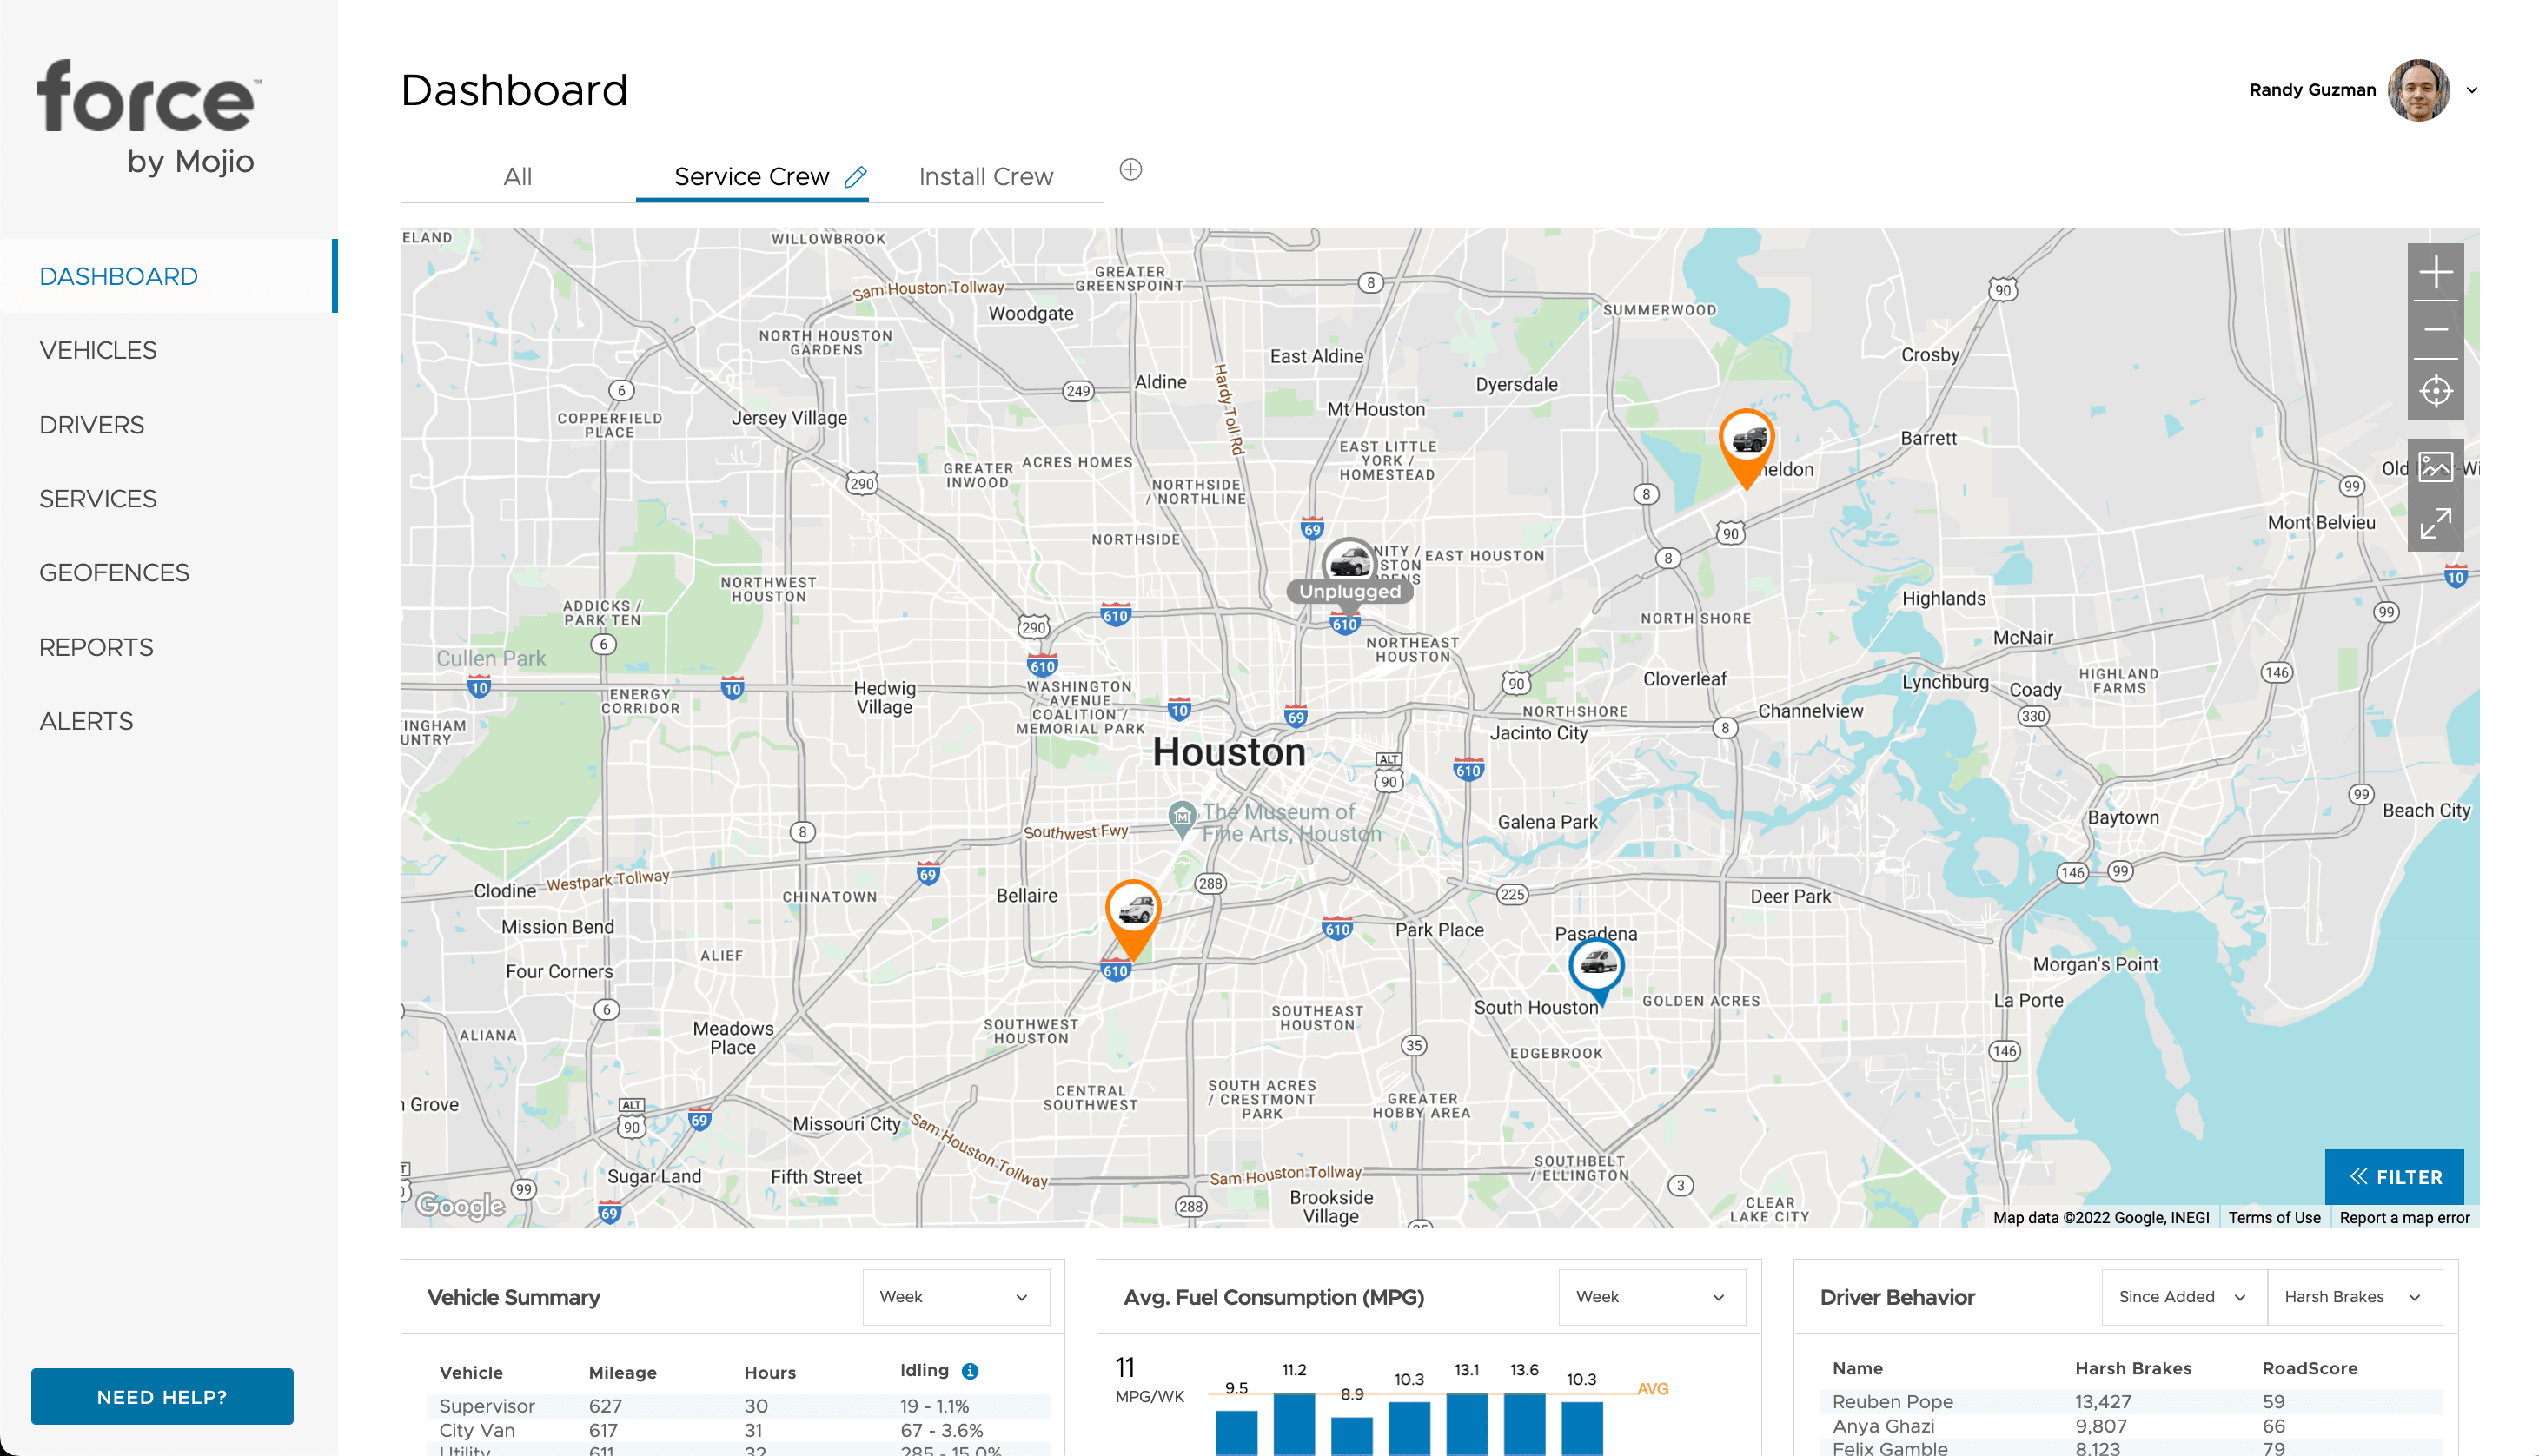
Task: Open the Since Added dropdown
Action: click(2183, 1297)
